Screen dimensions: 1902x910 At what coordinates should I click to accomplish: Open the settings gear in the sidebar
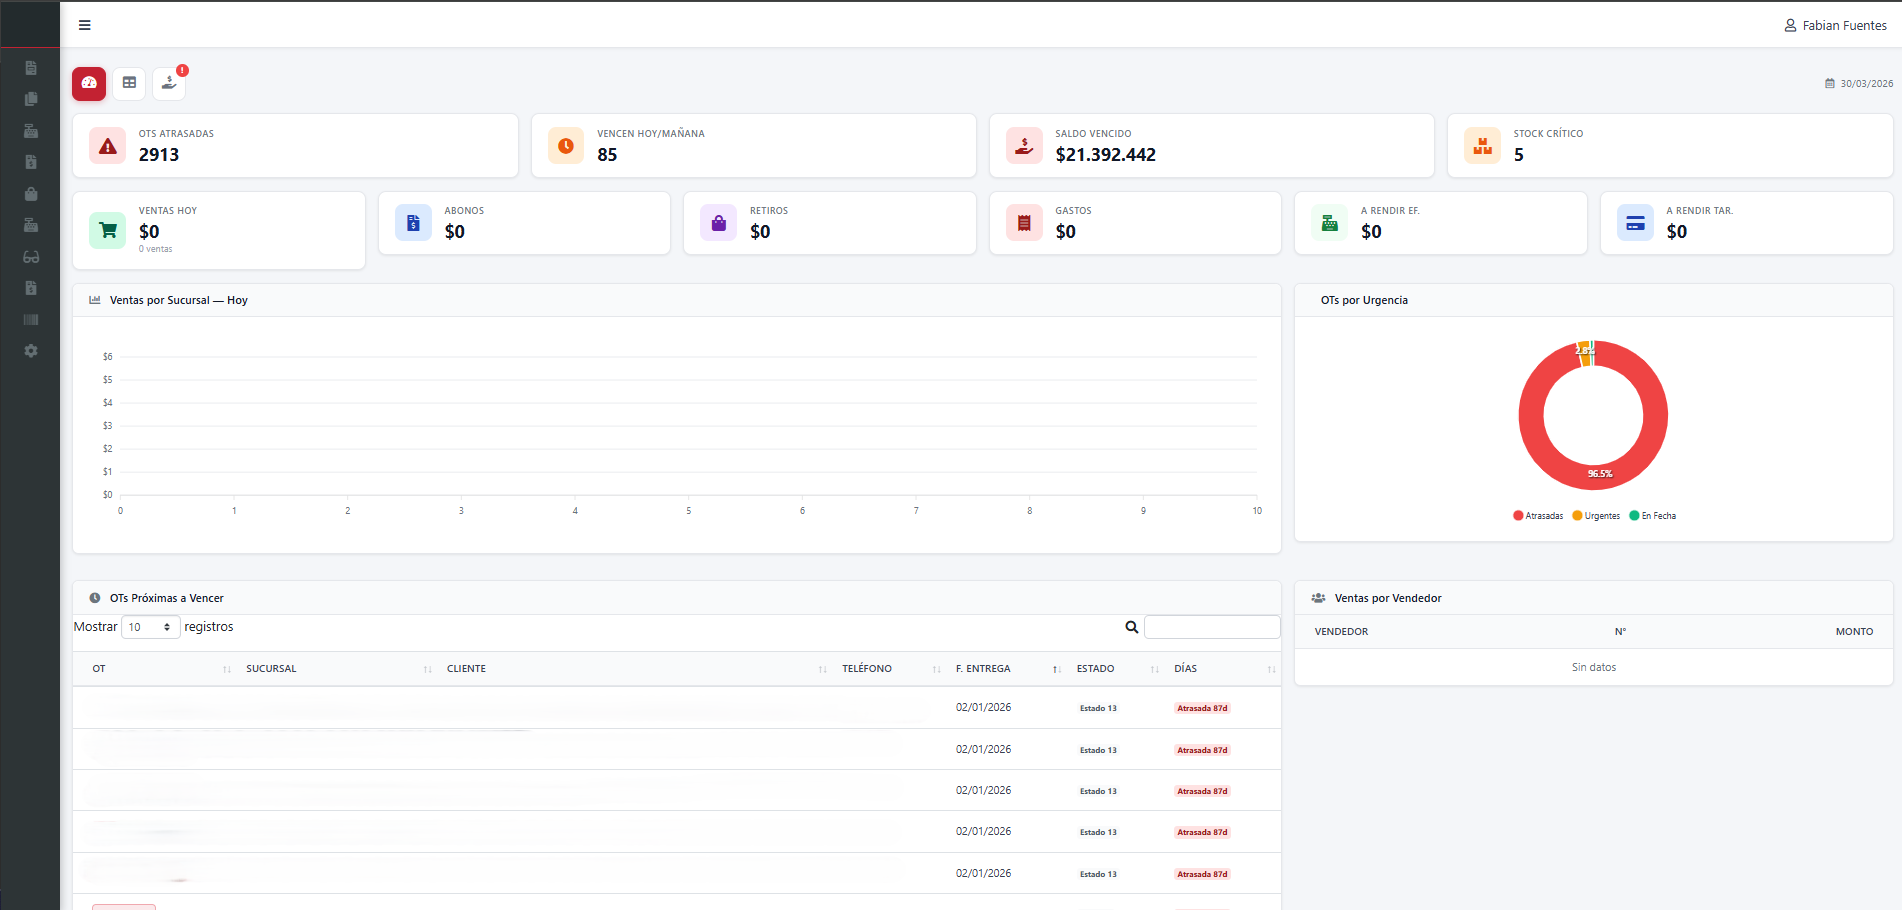[x=31, y=351]
